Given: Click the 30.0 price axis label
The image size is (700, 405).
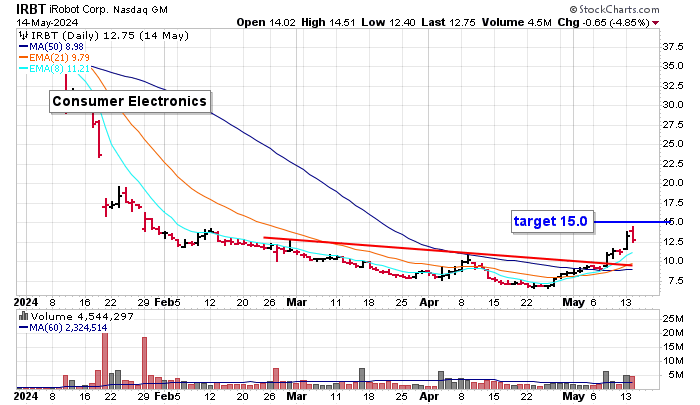Looking at the screenshot, I should 673,105.
